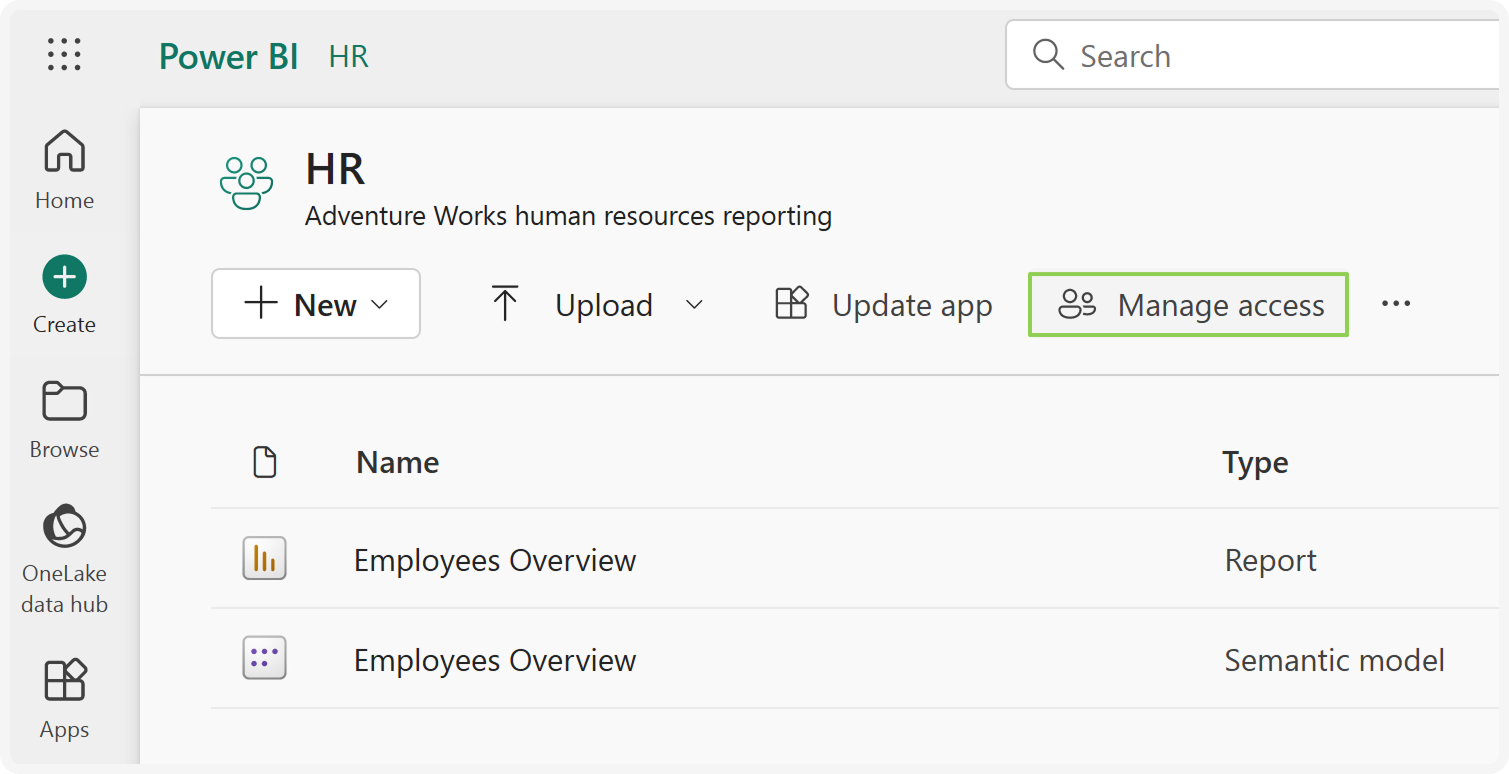This screenshot has width=1509, height=774.
Task: Click the Manage access button
Action: [x=1188, y=305]
